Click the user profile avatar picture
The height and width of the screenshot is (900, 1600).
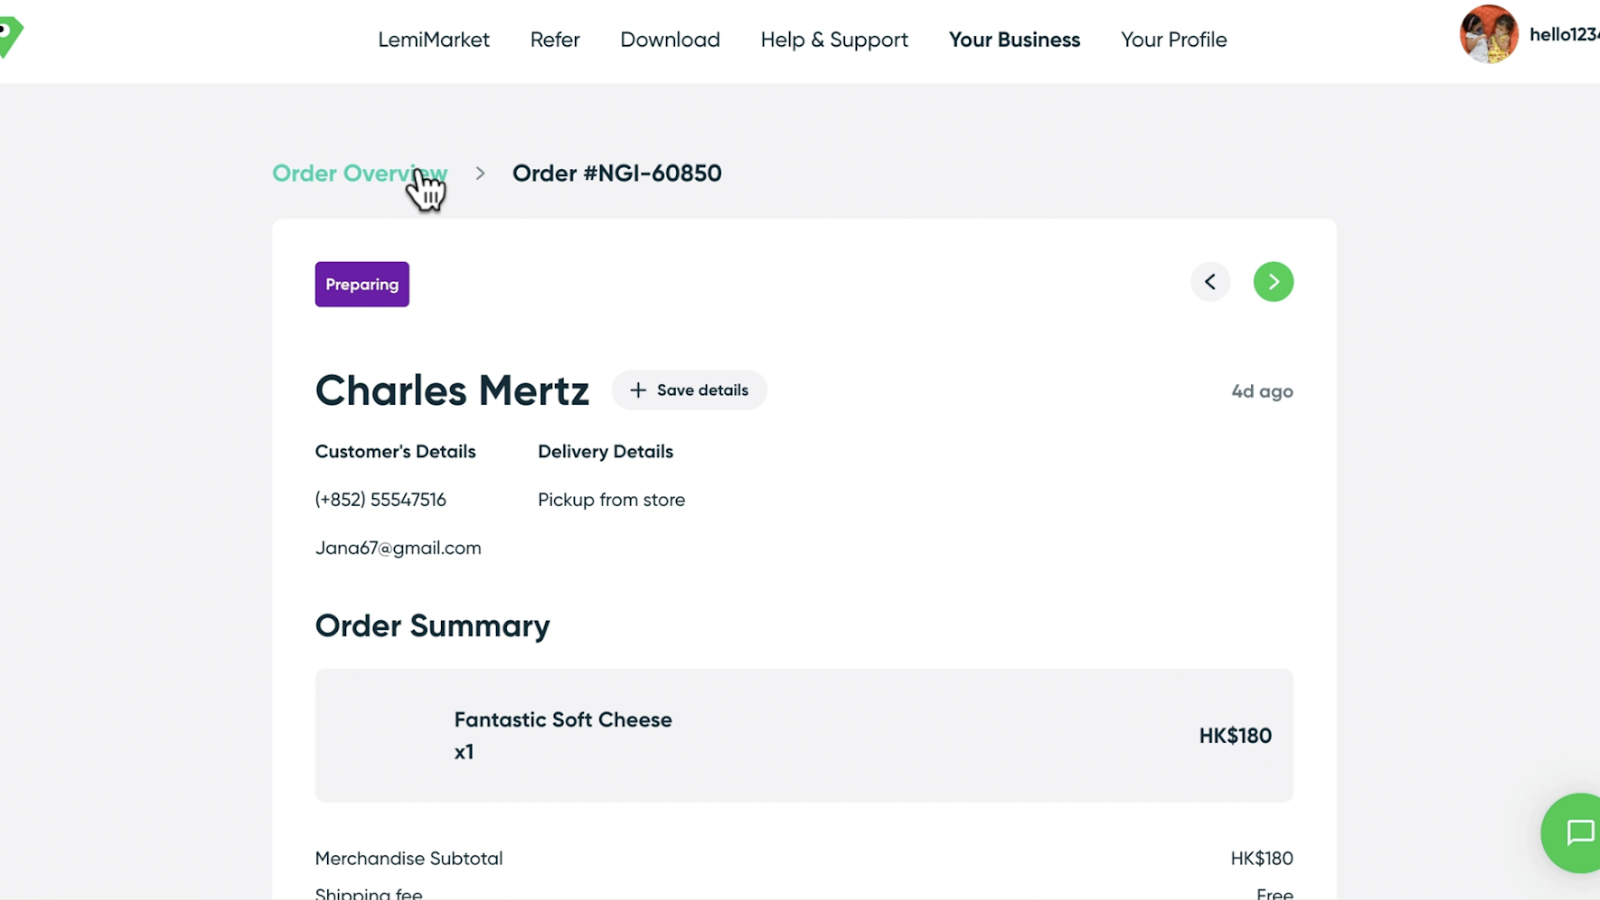point(1488,35)
